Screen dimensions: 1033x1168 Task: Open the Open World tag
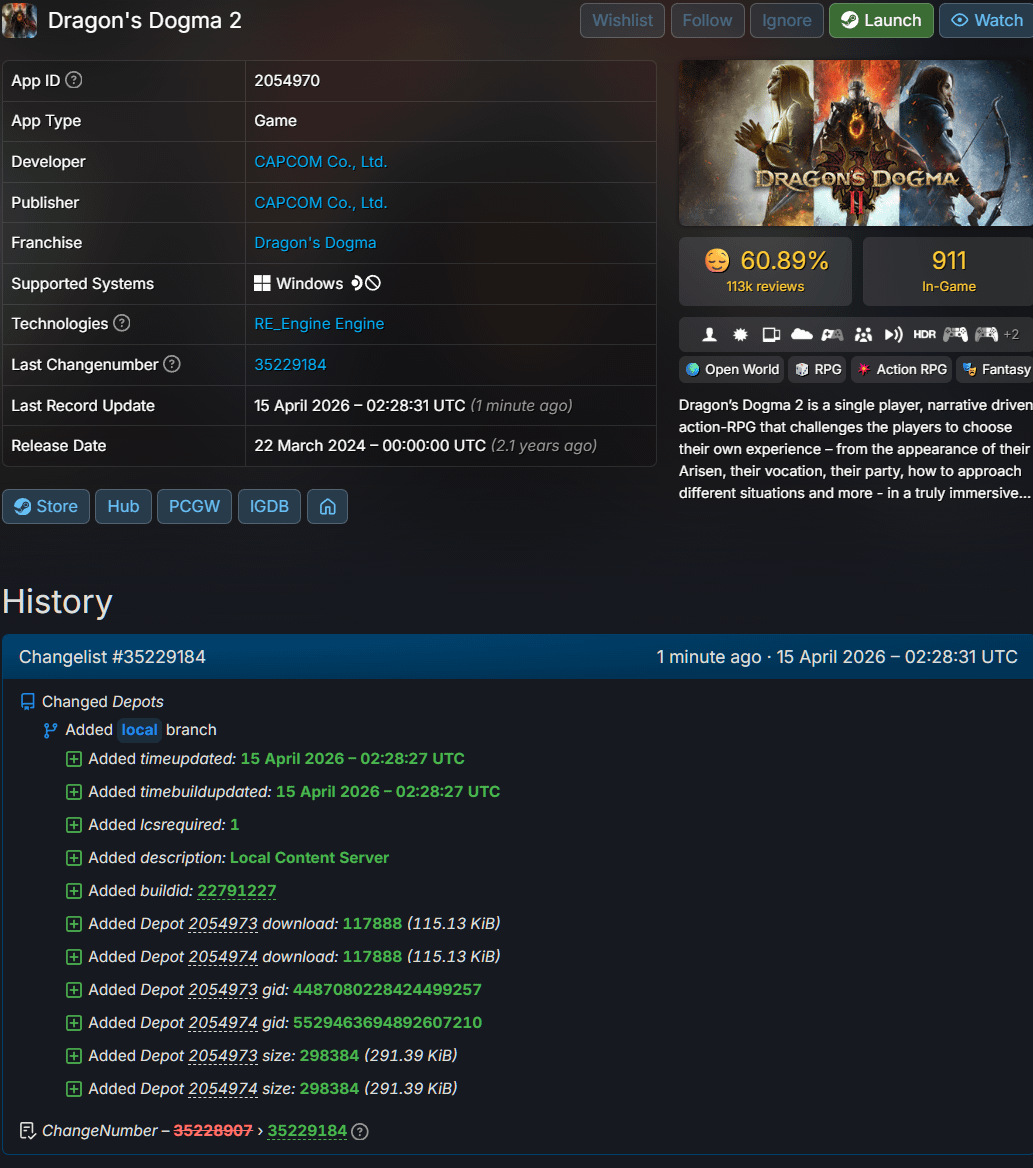coord(731,369)
